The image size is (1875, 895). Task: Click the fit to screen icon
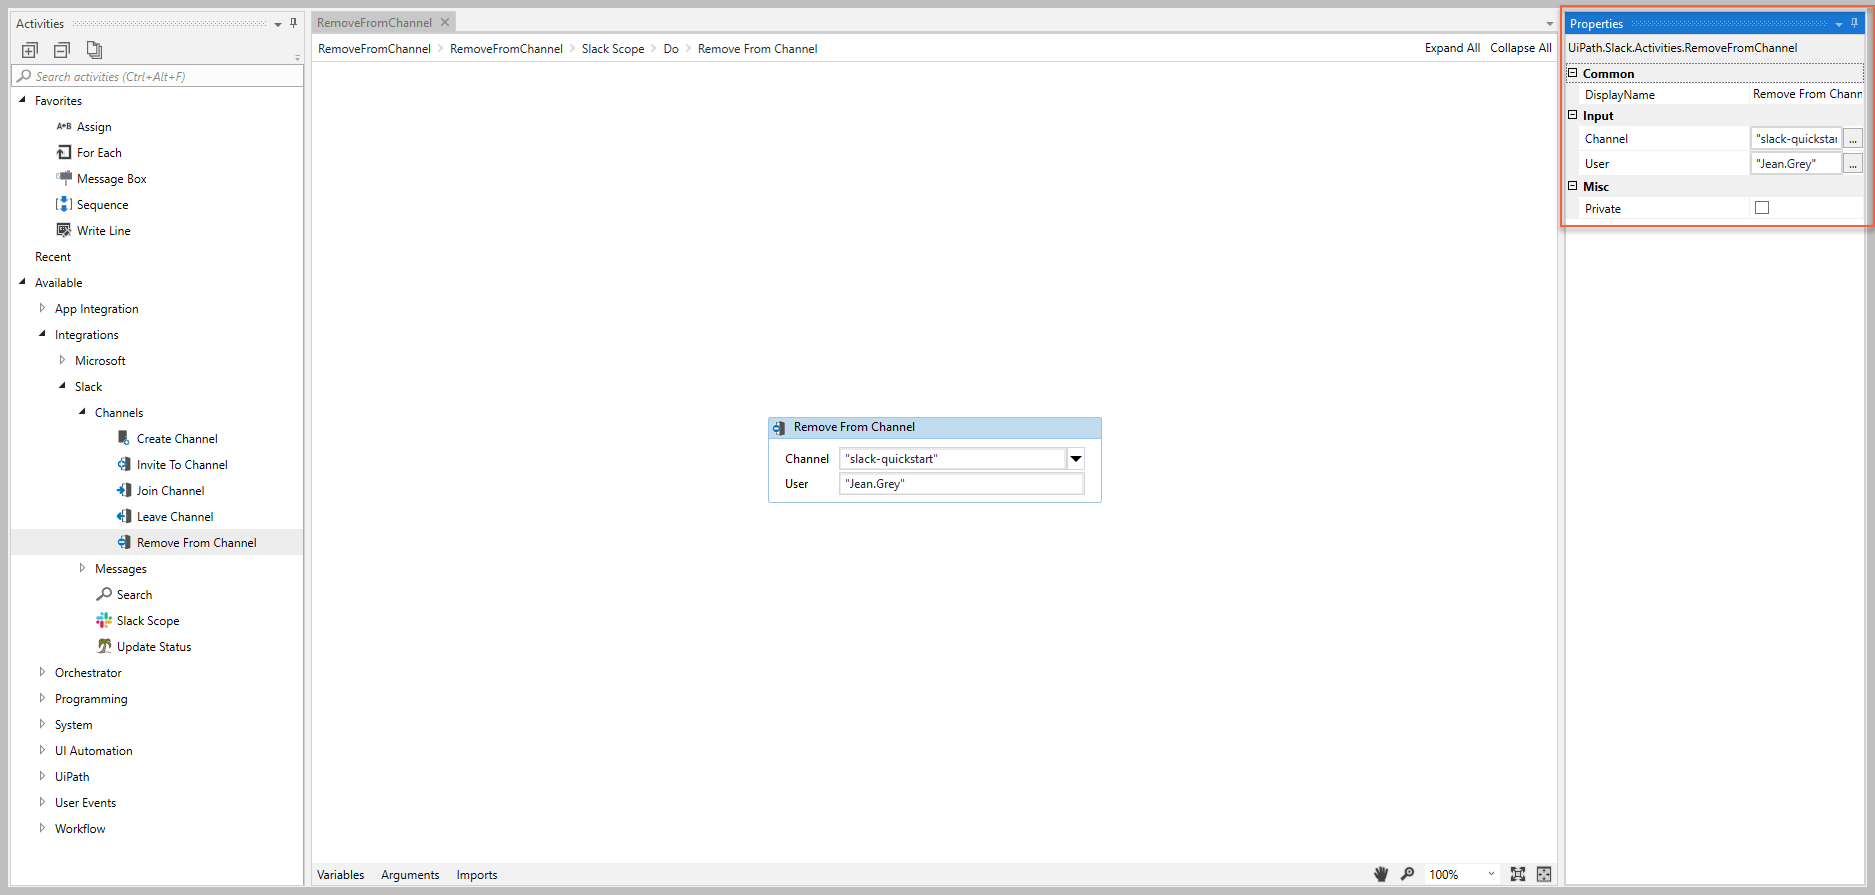(x=1518, y=874)
